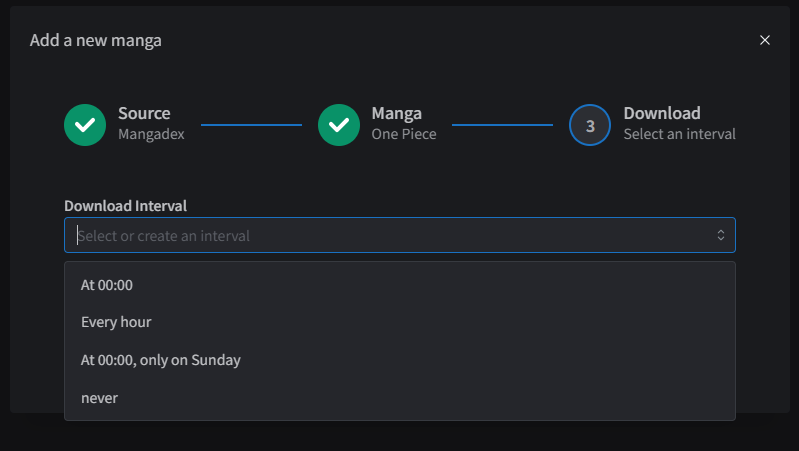
Task: Choose the At 00:00 interval option
Action: (400, 285)
